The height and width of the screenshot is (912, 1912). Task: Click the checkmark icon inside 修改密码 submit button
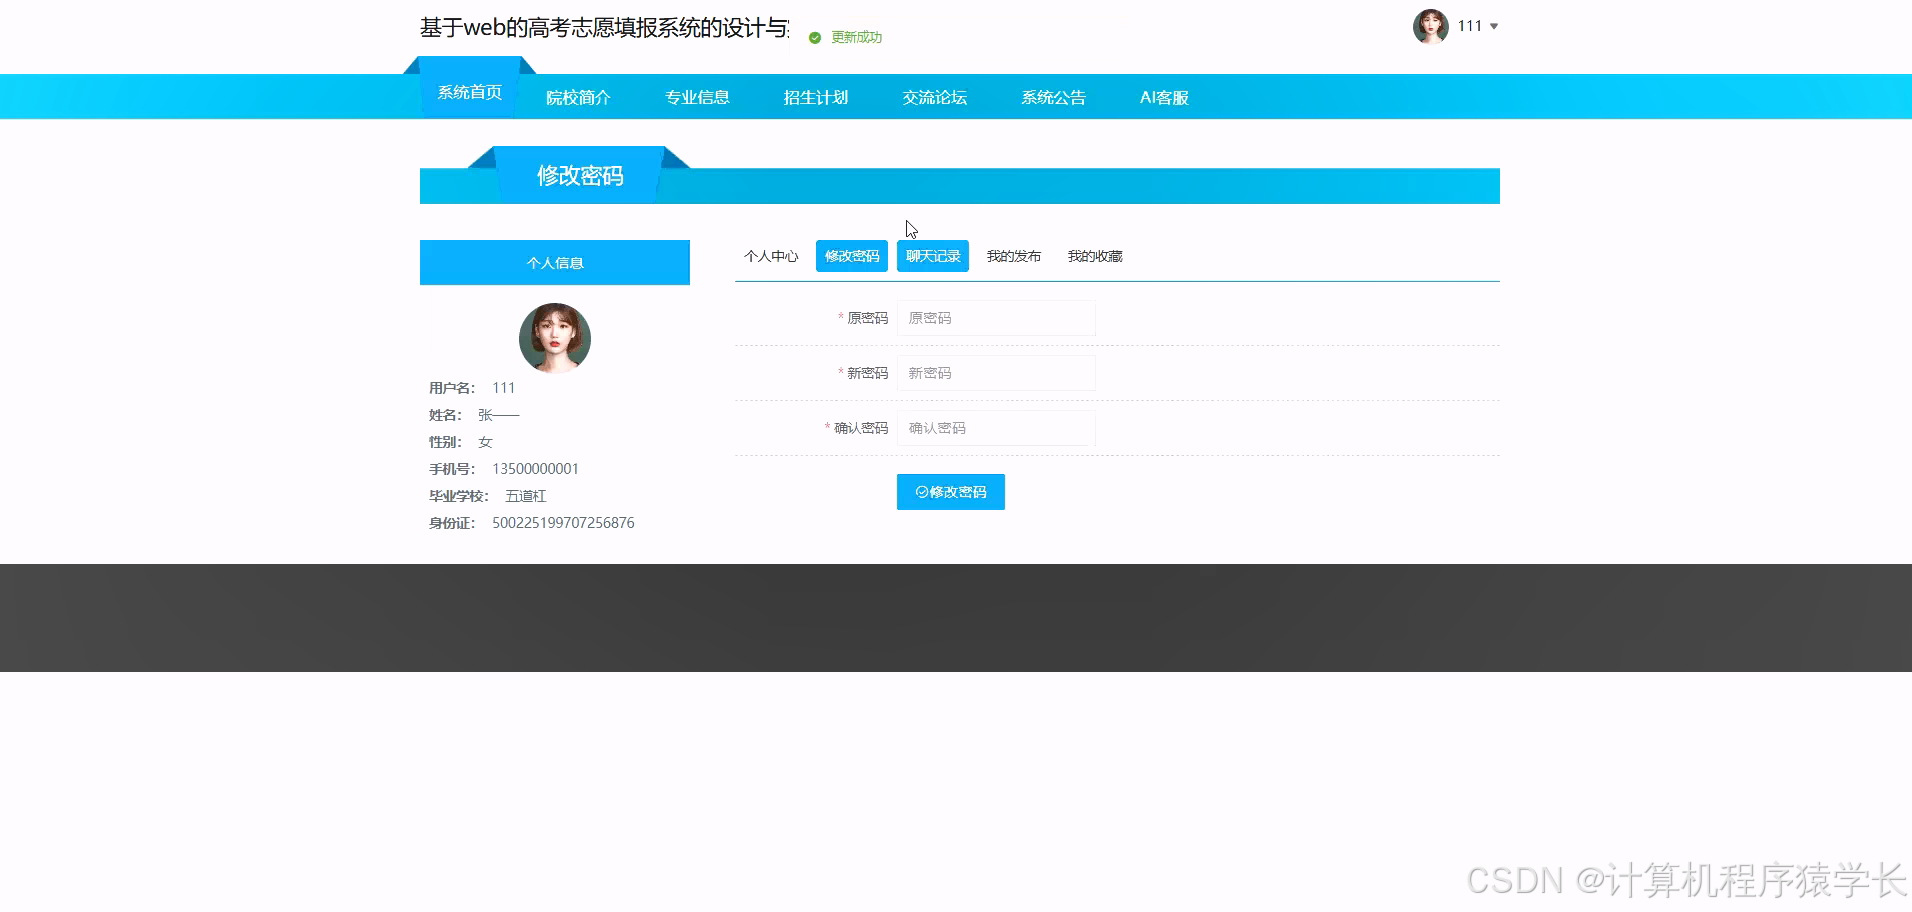coord(920,492)
